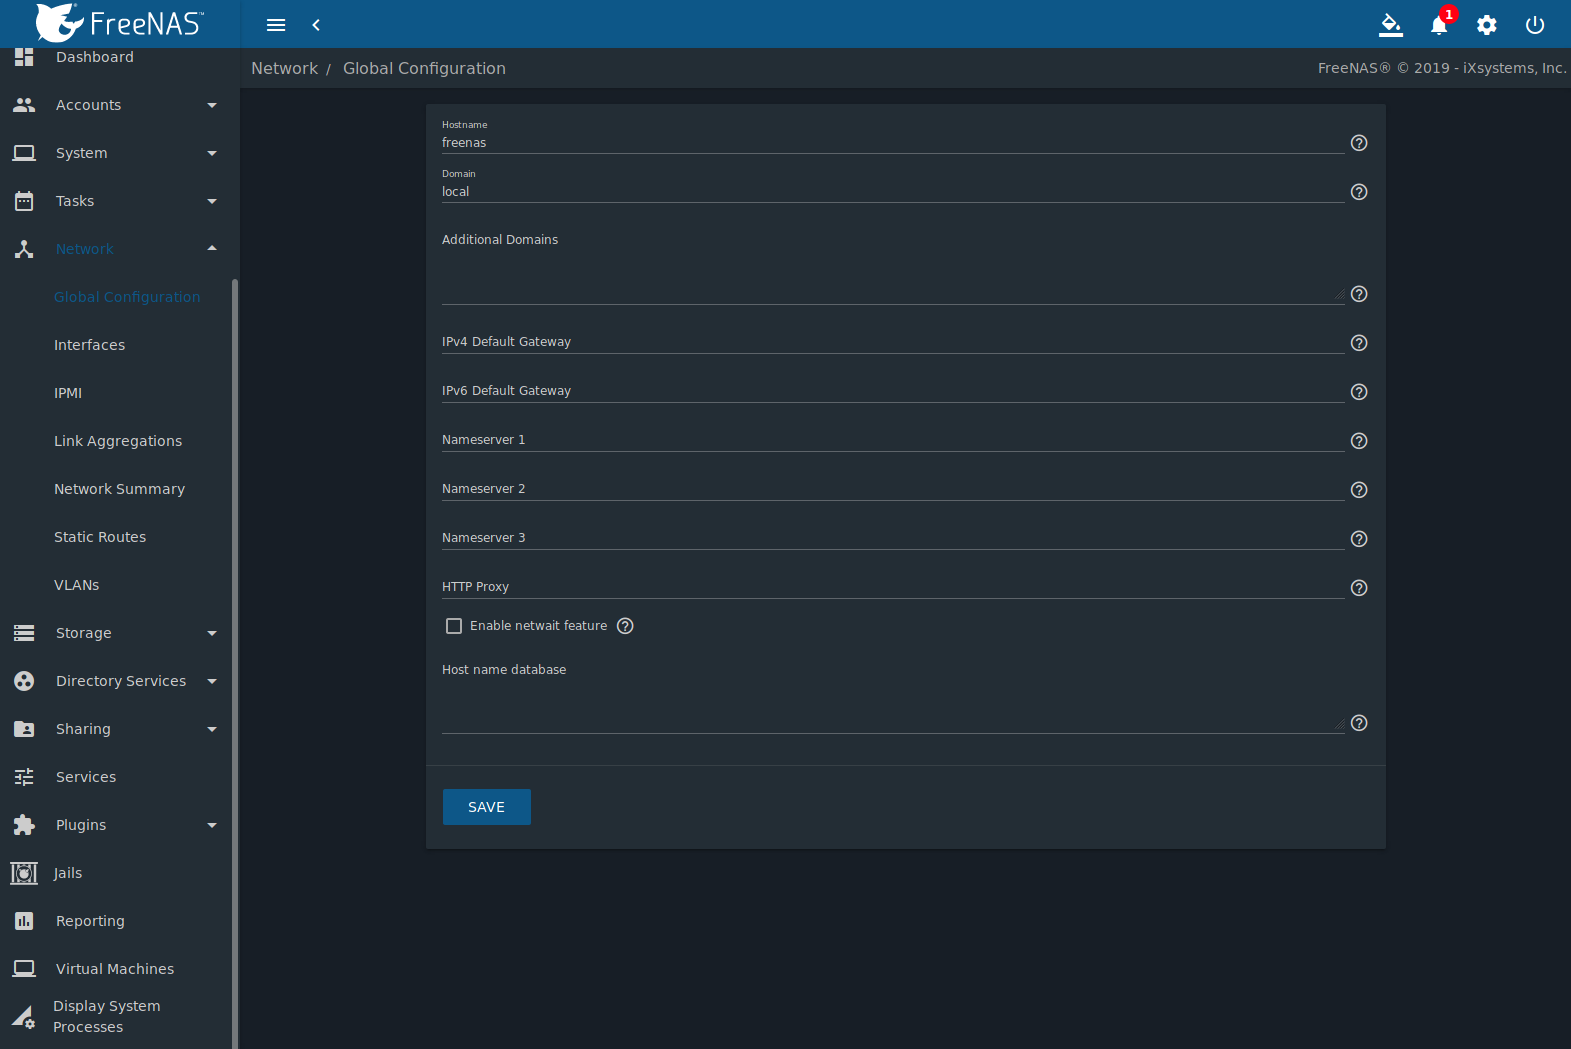Screen dimensions: 1571x1049
Task: Show help for Host name database
Action: coord(1359,723)
